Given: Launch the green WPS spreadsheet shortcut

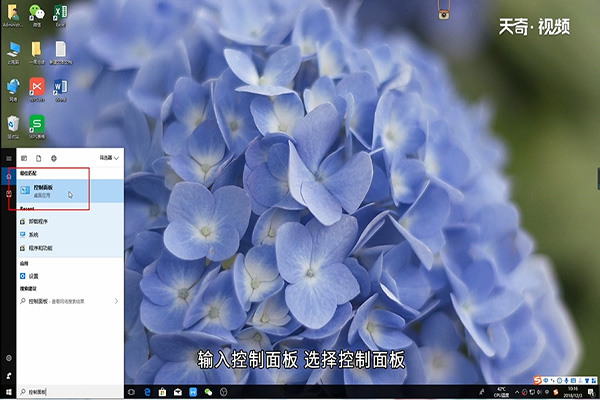Looking at the screenshot, I should point(37,127).
